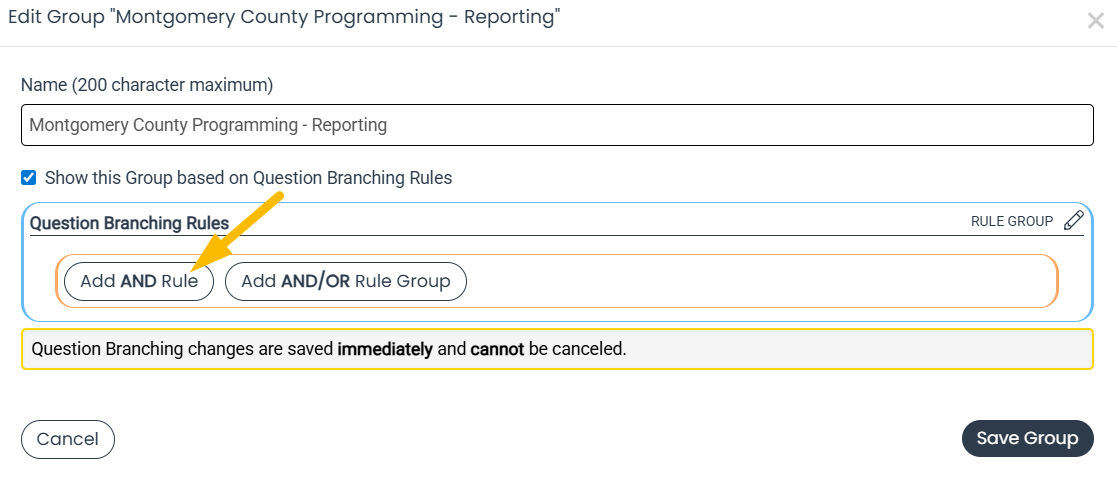
Task: Click the Add AND Rule button
Action: 139,281
